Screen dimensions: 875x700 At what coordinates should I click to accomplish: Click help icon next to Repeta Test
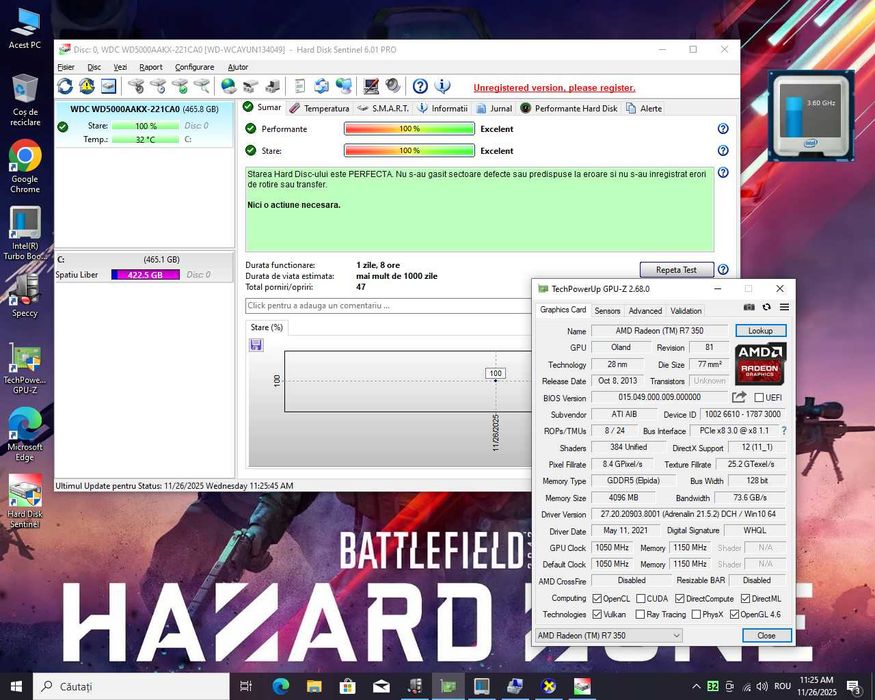click(x=723, y=270)
